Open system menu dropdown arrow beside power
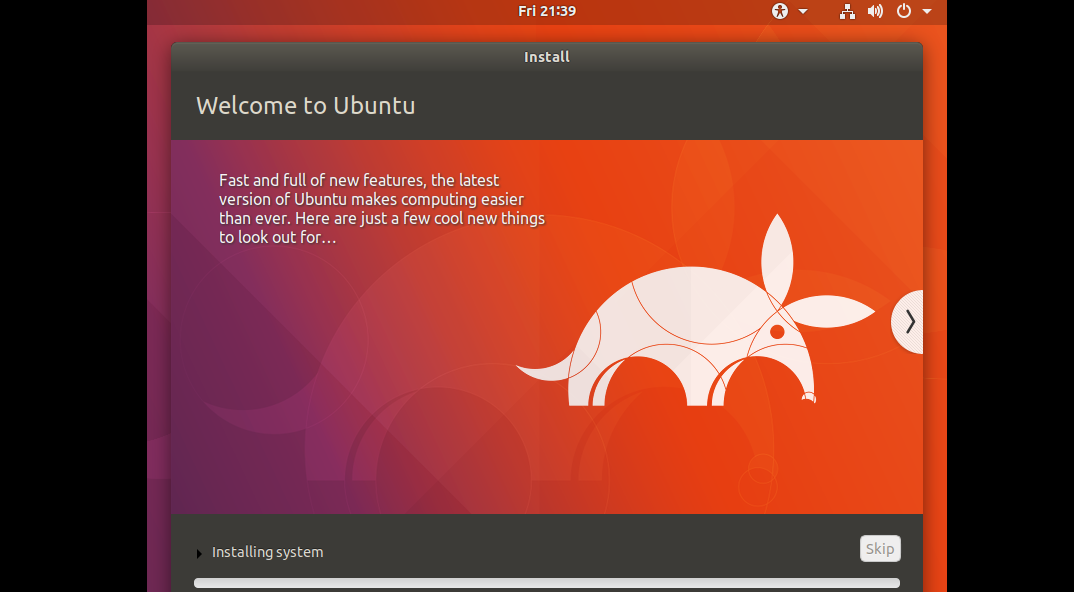 click(927, 11)
